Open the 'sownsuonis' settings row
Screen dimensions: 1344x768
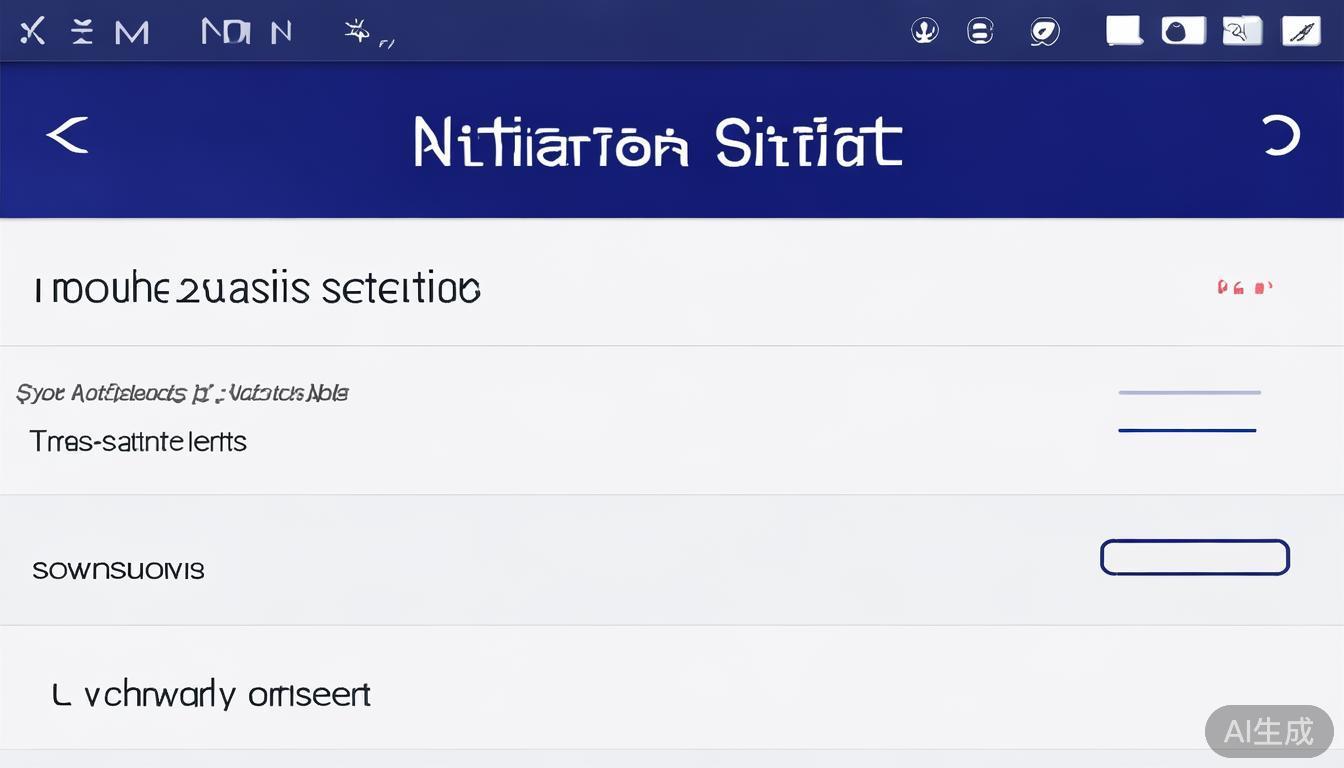point(118,570)
